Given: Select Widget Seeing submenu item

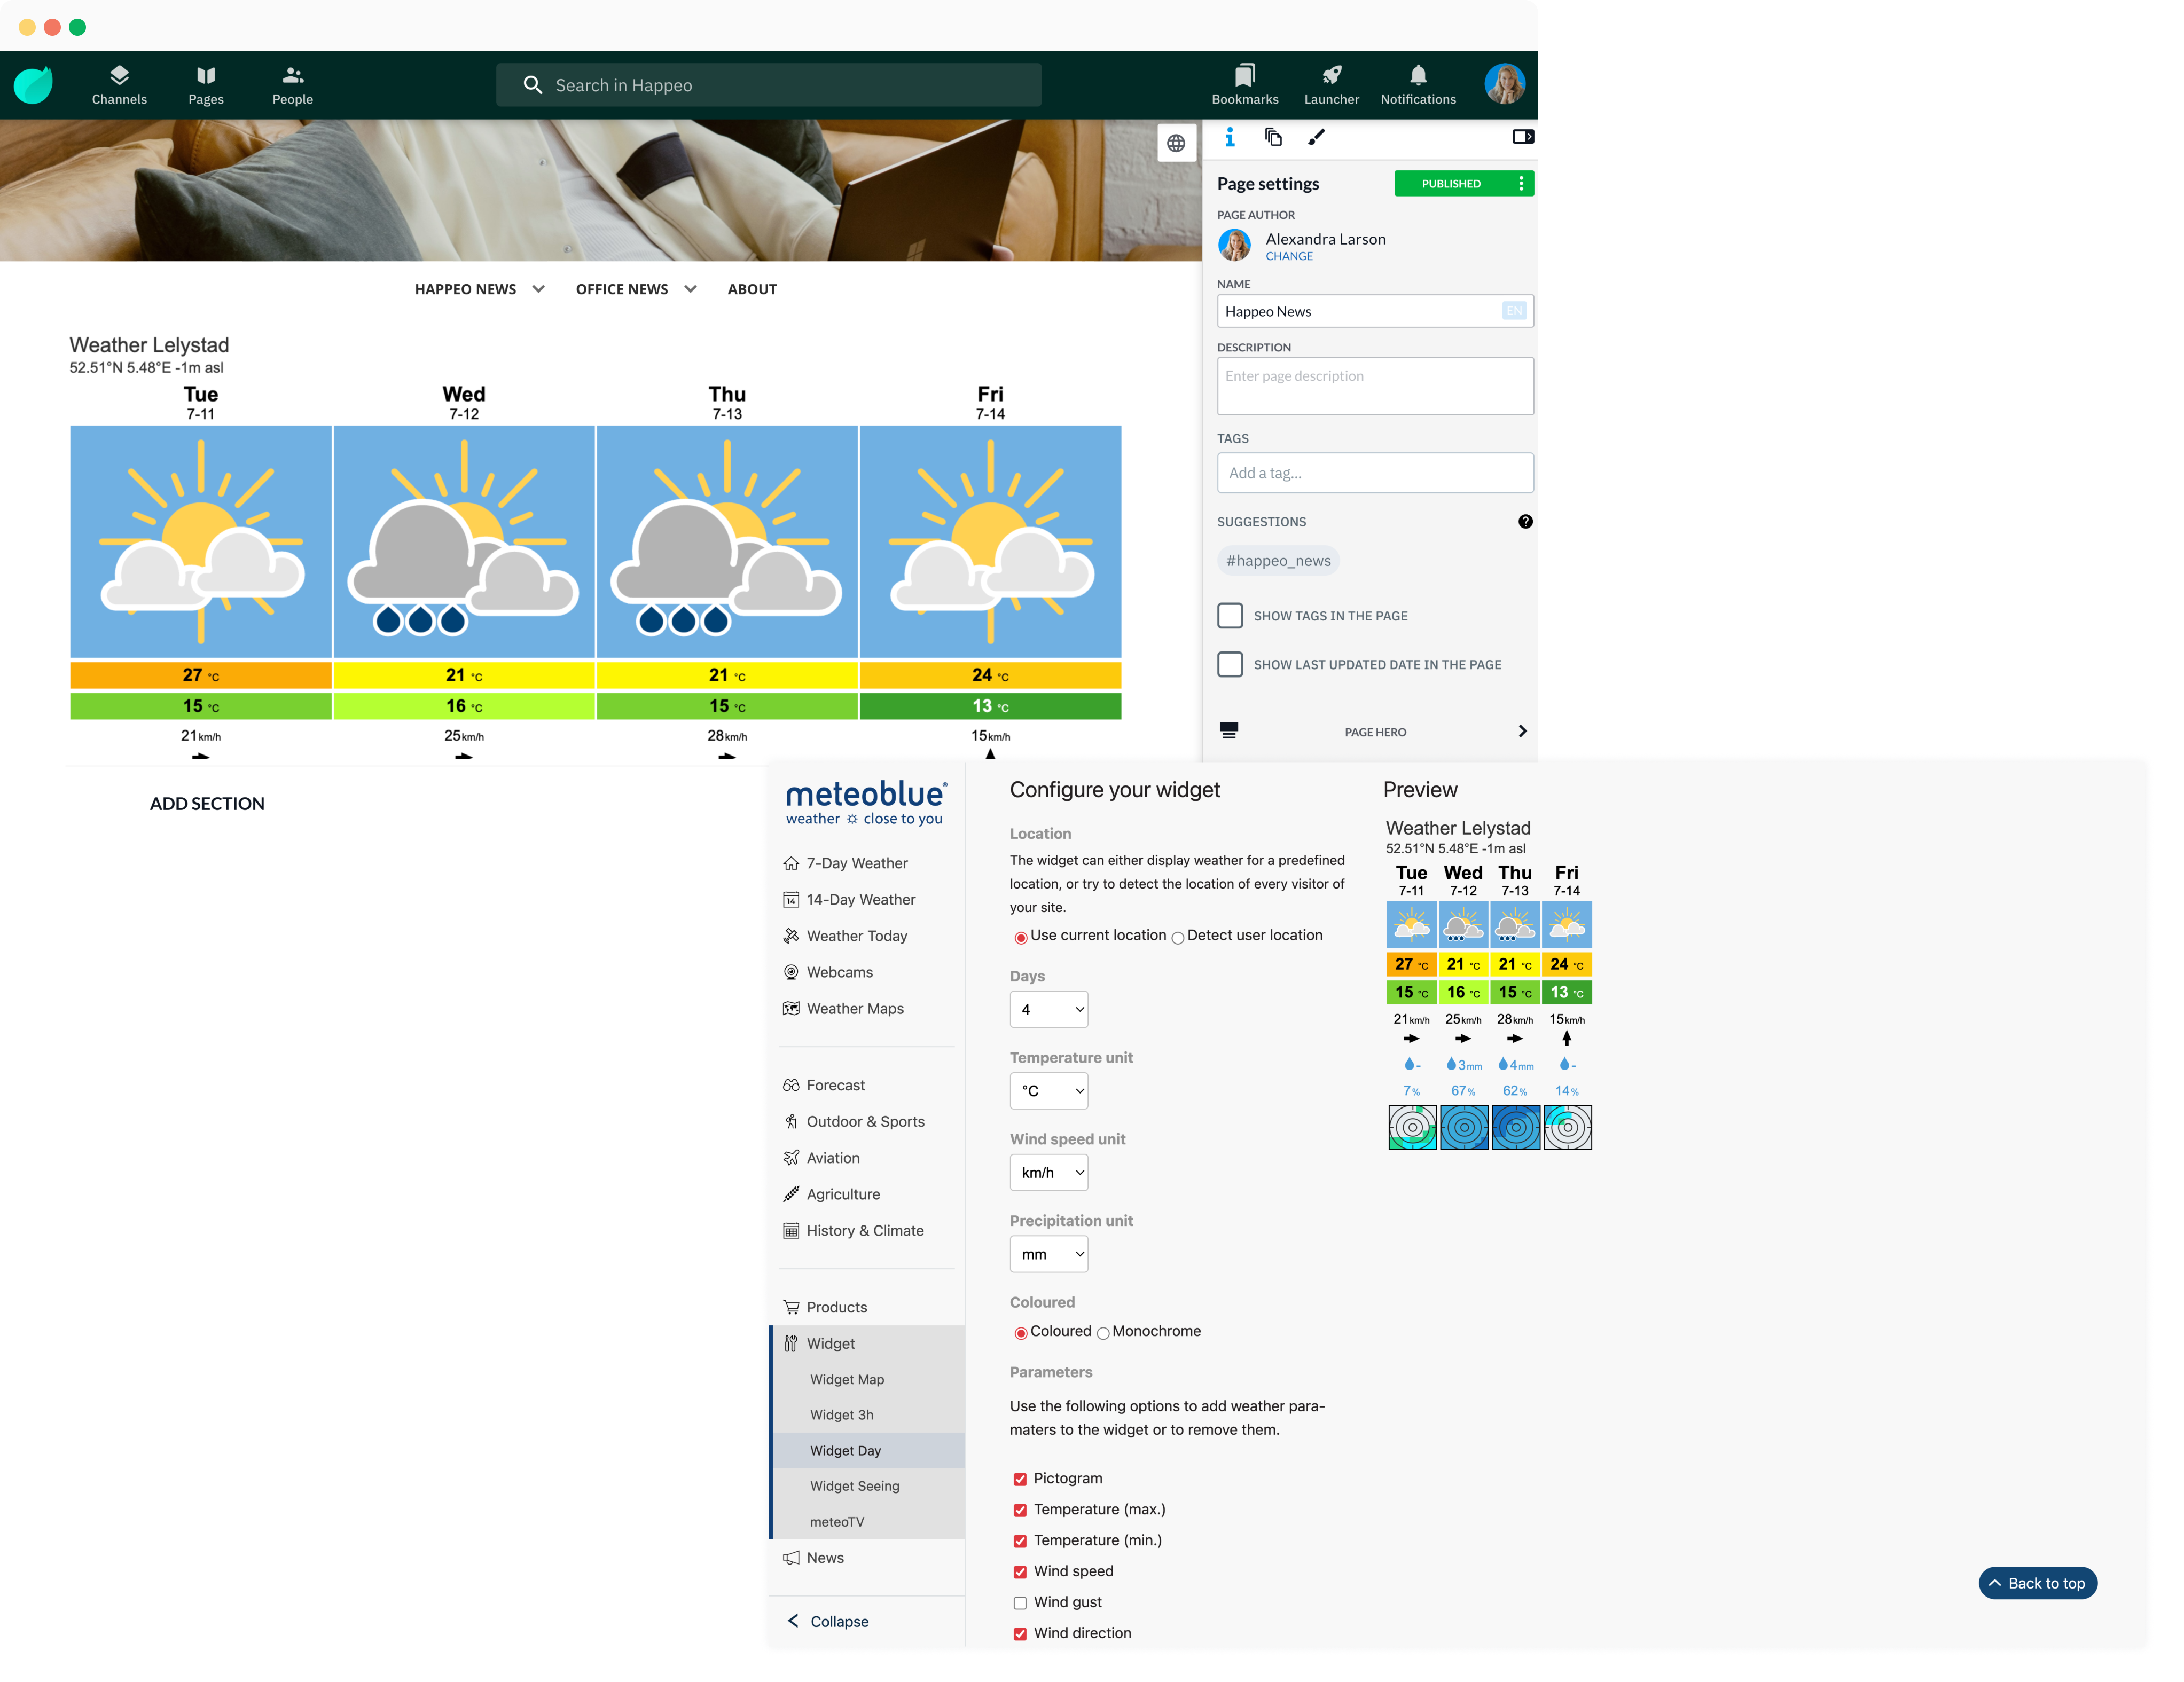Looking at the screenshot, I should pos(854,1486).
